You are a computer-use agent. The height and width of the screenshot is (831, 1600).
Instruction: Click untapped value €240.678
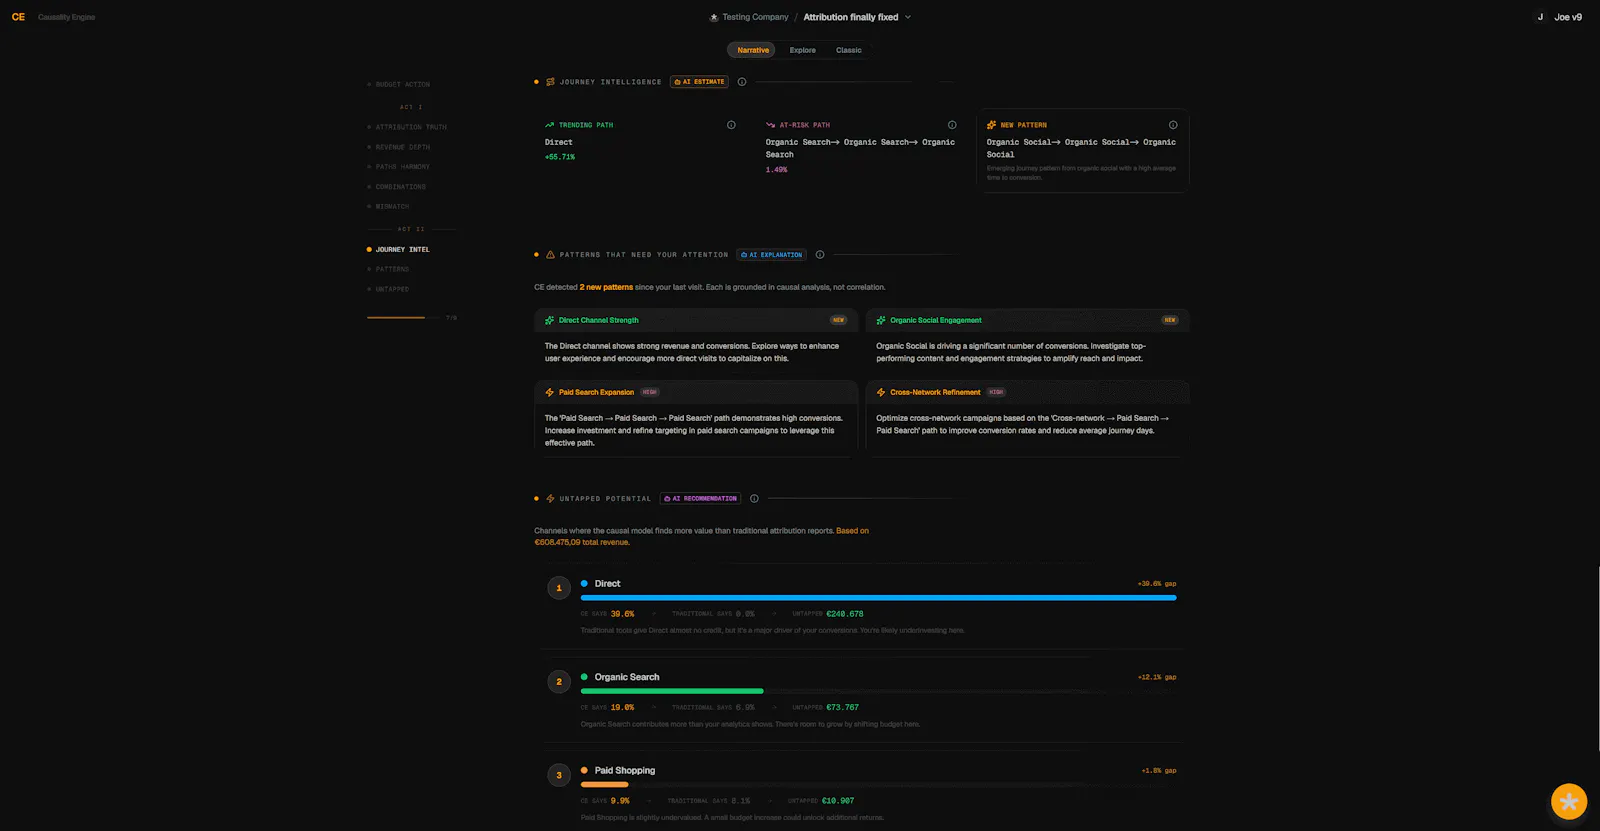pos(845,614)
